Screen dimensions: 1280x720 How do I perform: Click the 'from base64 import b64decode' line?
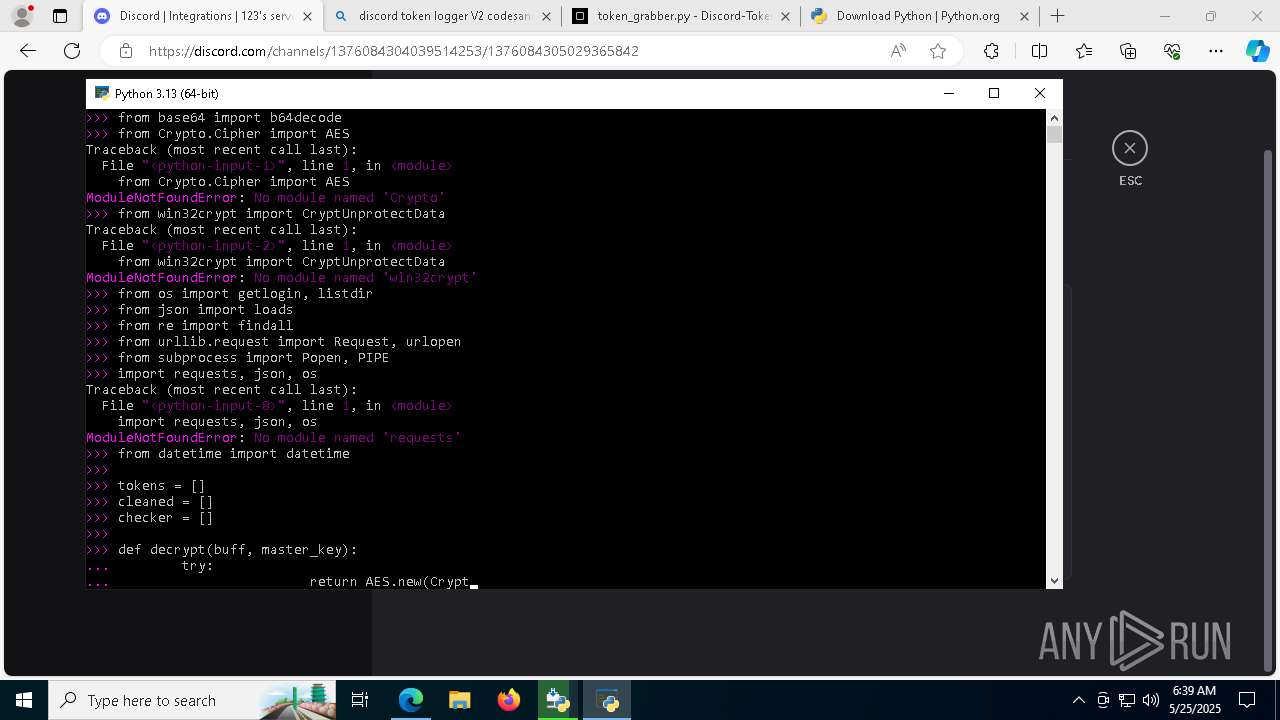point(230,118)
